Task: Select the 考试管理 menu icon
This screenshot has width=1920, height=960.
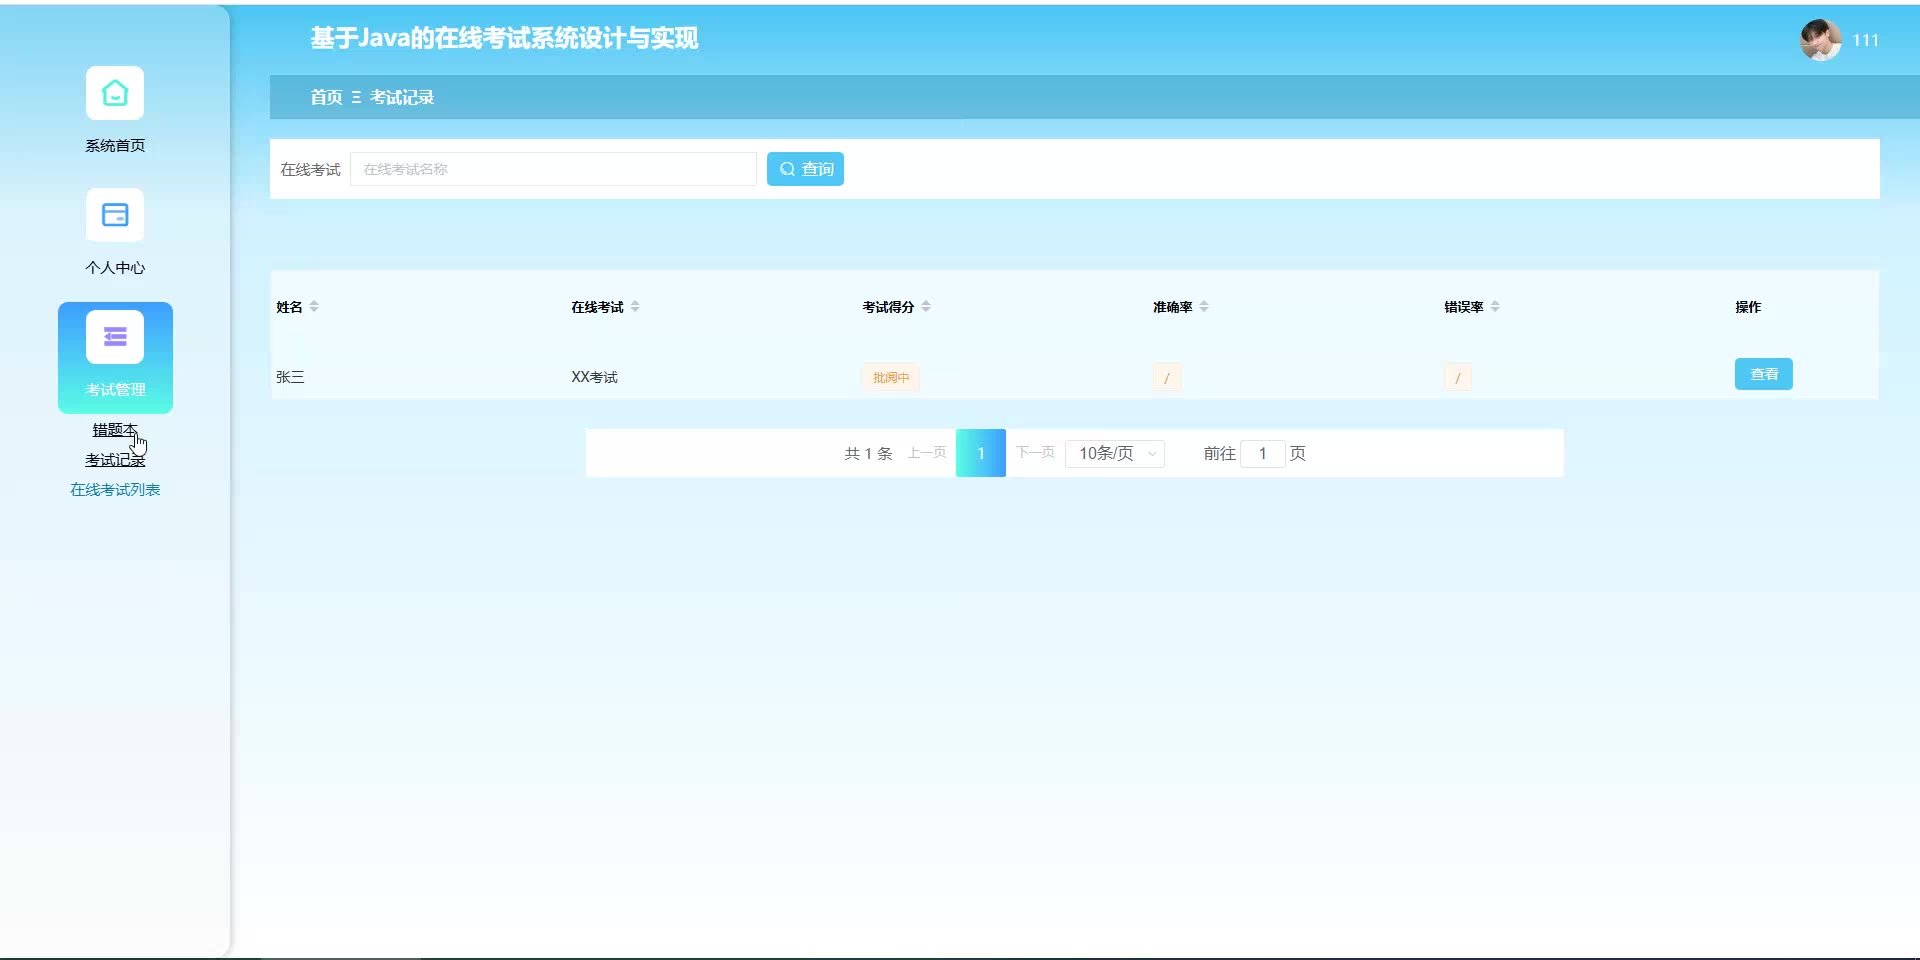Action: (115, 338)
